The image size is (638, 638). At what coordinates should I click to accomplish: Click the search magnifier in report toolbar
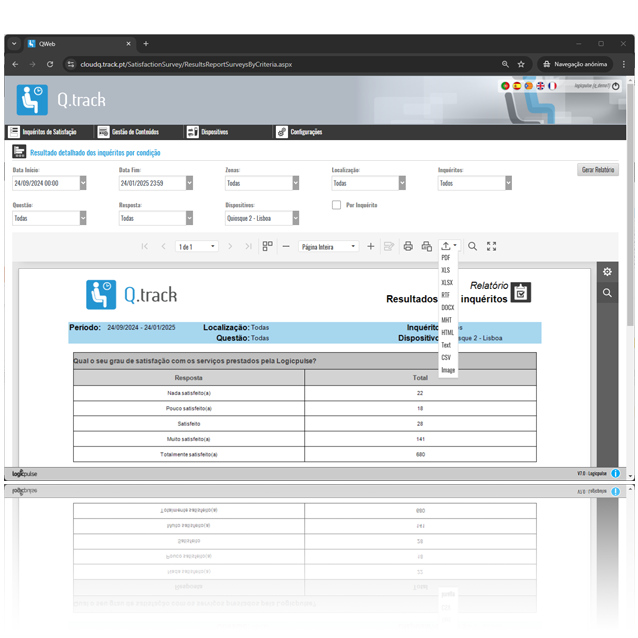(x=472, y=246)
